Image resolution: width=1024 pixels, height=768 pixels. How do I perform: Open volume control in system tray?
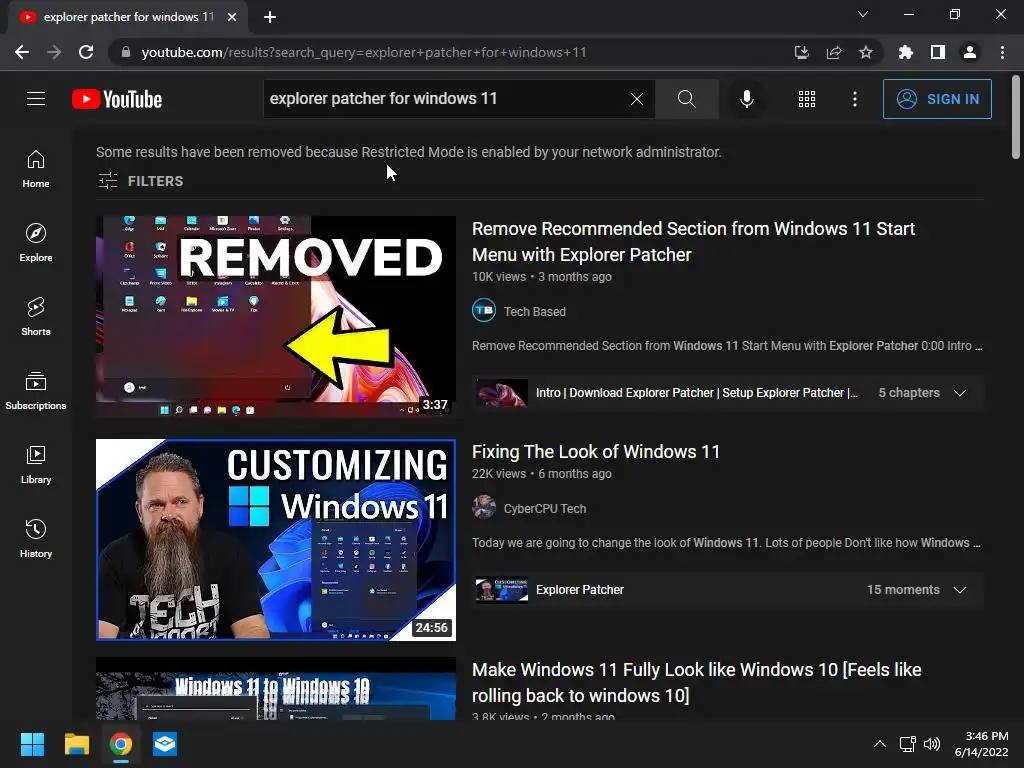click(x=932, y=744)
